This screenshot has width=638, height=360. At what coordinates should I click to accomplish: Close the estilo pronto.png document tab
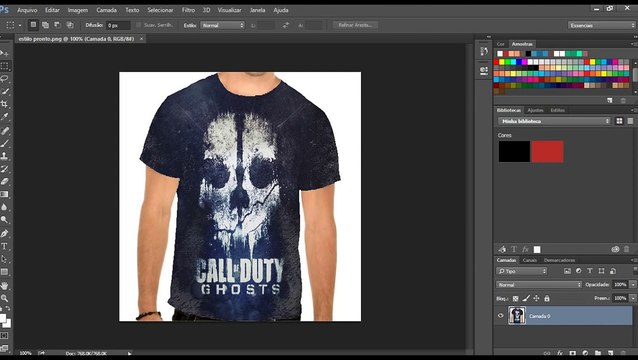pos(141,39)
